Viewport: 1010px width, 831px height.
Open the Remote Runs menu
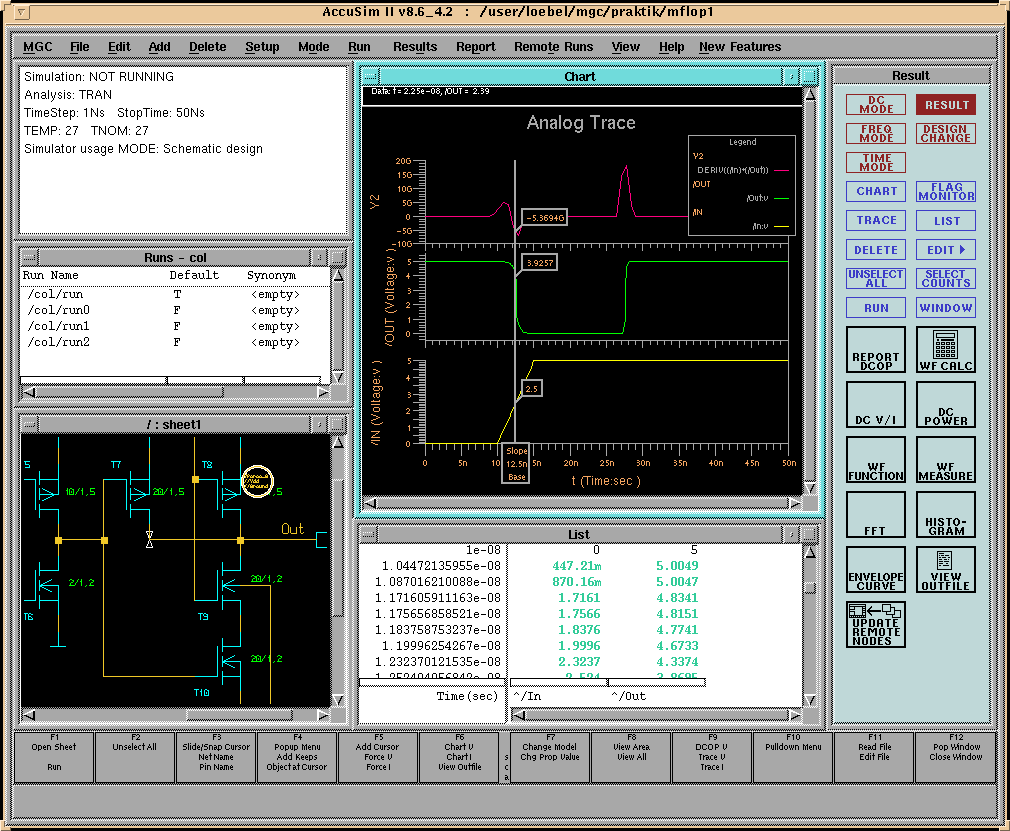(553, 47)
